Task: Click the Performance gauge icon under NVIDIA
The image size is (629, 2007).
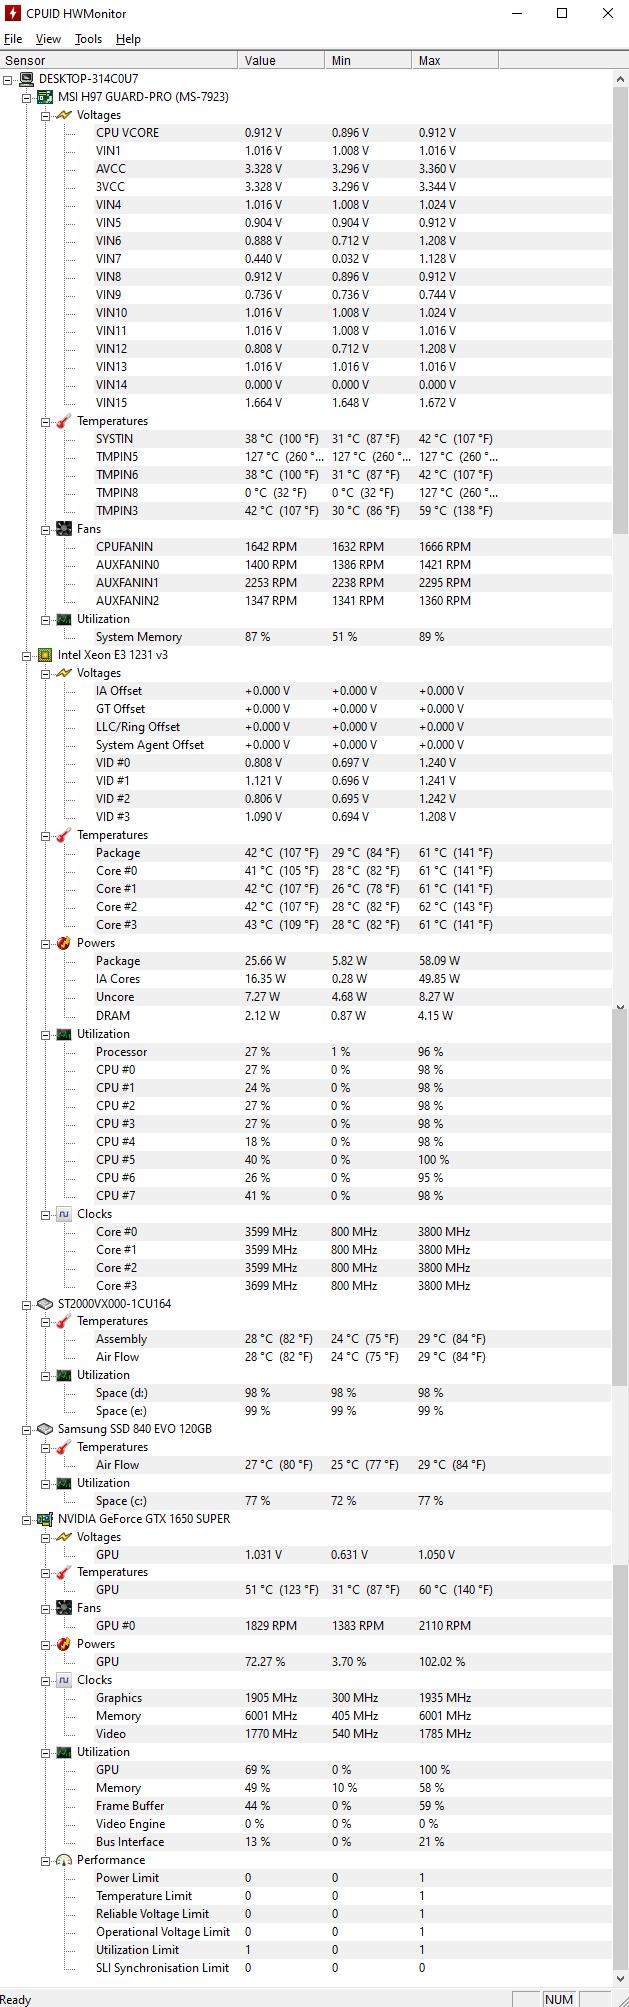Action: coord(64,1861)
